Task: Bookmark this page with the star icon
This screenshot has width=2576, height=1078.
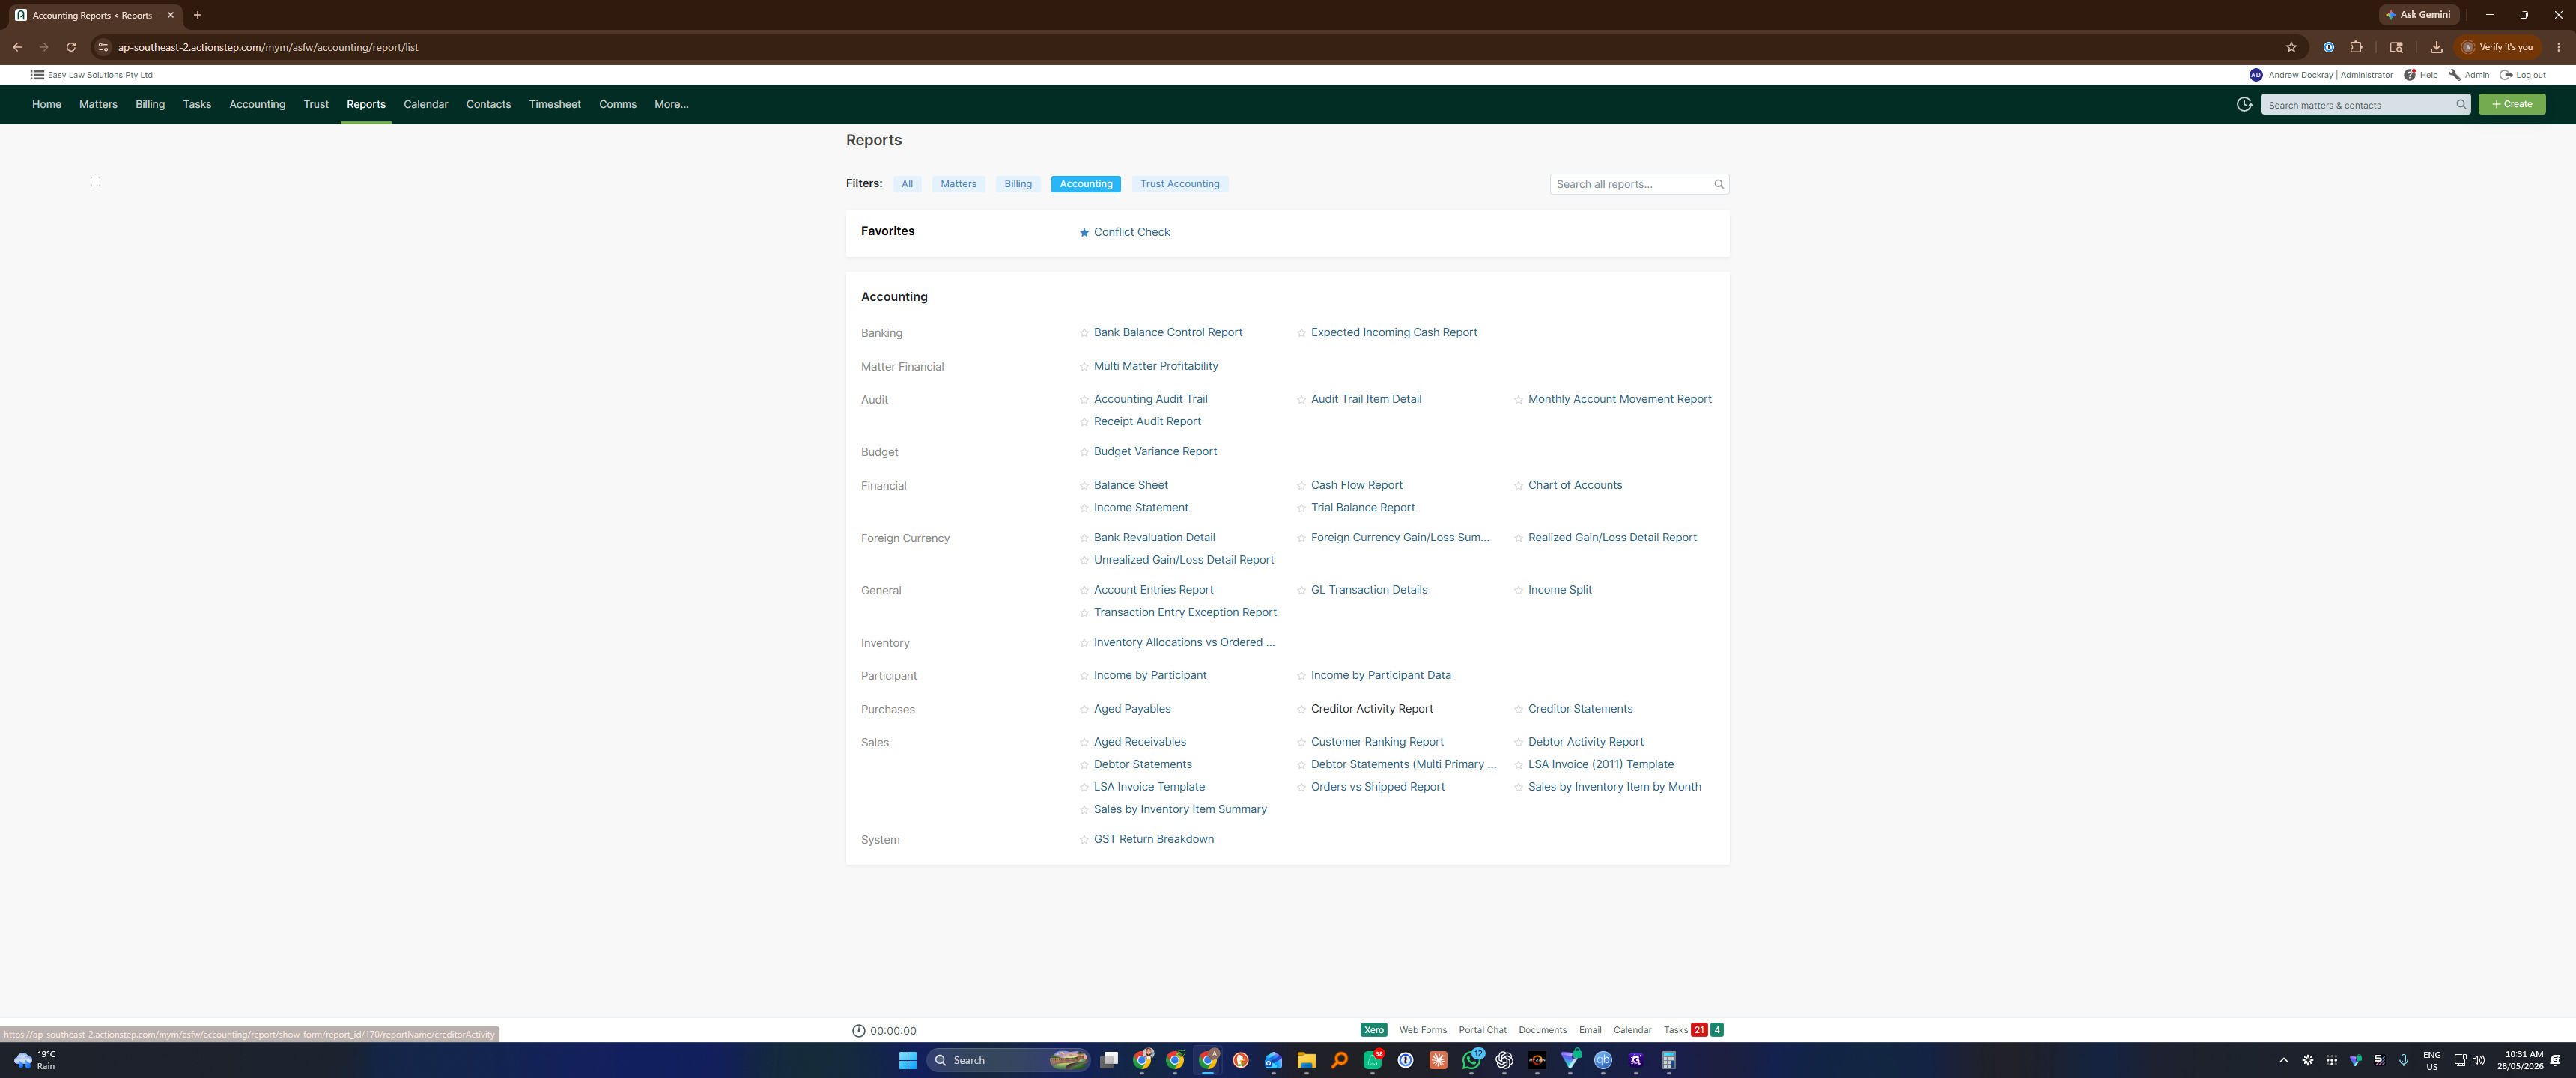Action: pyautogui.click(x=2291, y=47)
